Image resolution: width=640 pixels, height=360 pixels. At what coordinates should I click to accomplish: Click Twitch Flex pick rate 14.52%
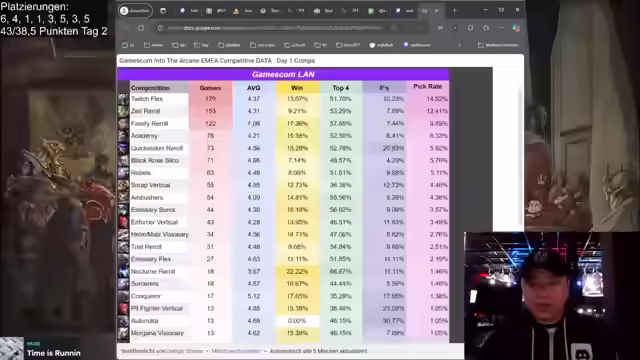point(428,99)
